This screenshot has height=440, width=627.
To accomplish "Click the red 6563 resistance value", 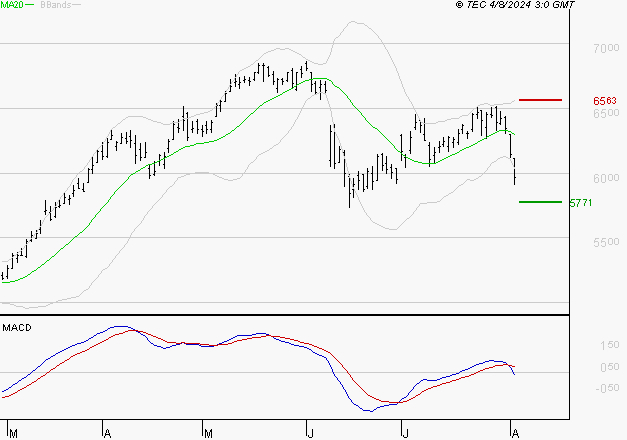I will 605,101.
